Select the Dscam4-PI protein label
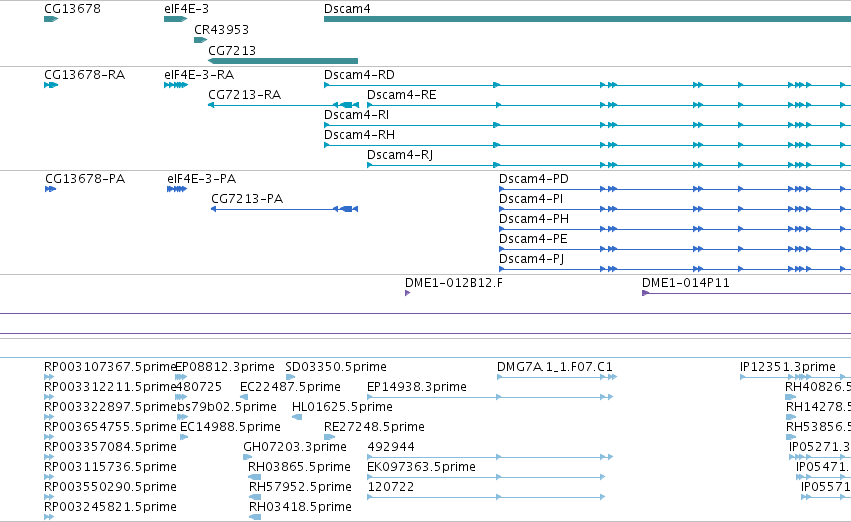Screen dimensions: 851x522 click(x=531, y=199)
